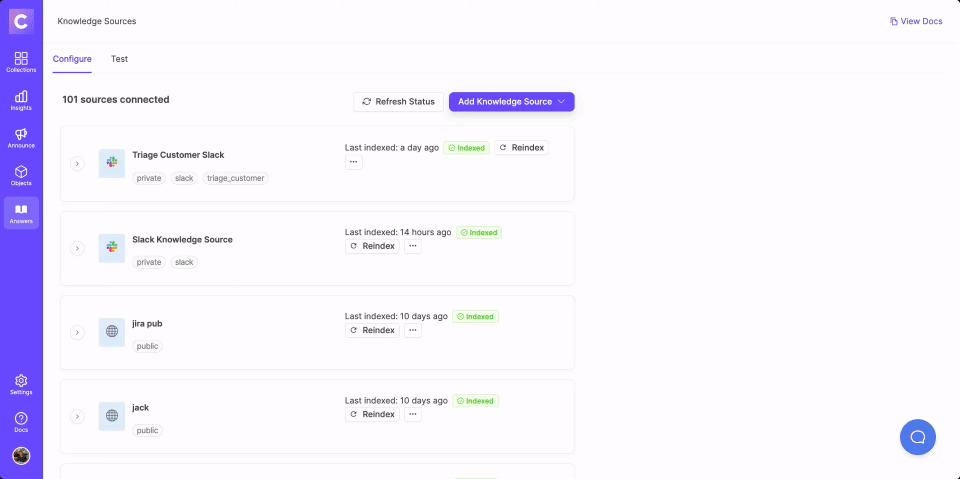The image size is (960, 479).
Task: Click the user profile avatar
Action: pos(21,456)
